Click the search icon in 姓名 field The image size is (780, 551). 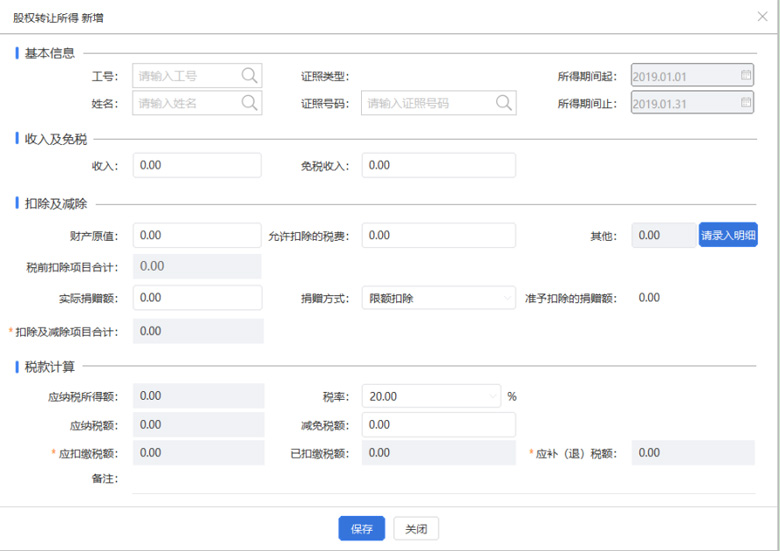click(249, 102)
